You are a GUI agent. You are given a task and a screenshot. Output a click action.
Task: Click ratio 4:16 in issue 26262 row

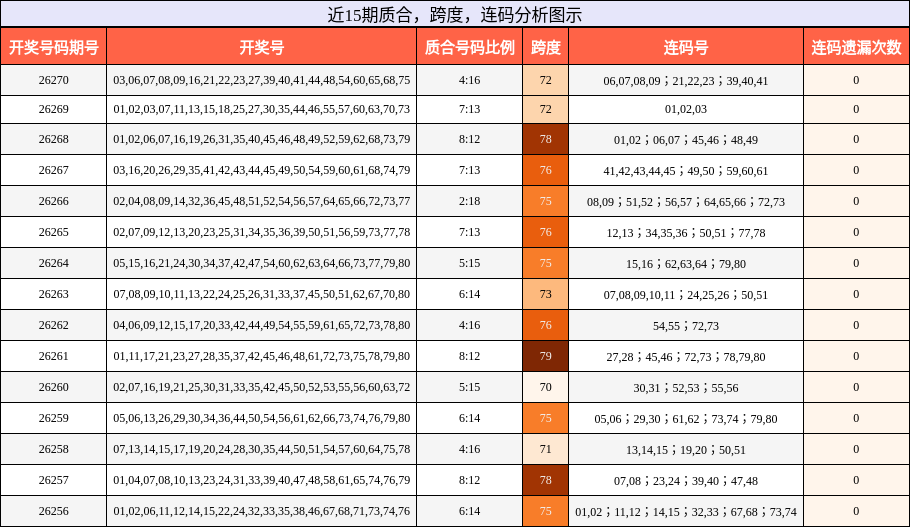point(470,325)
